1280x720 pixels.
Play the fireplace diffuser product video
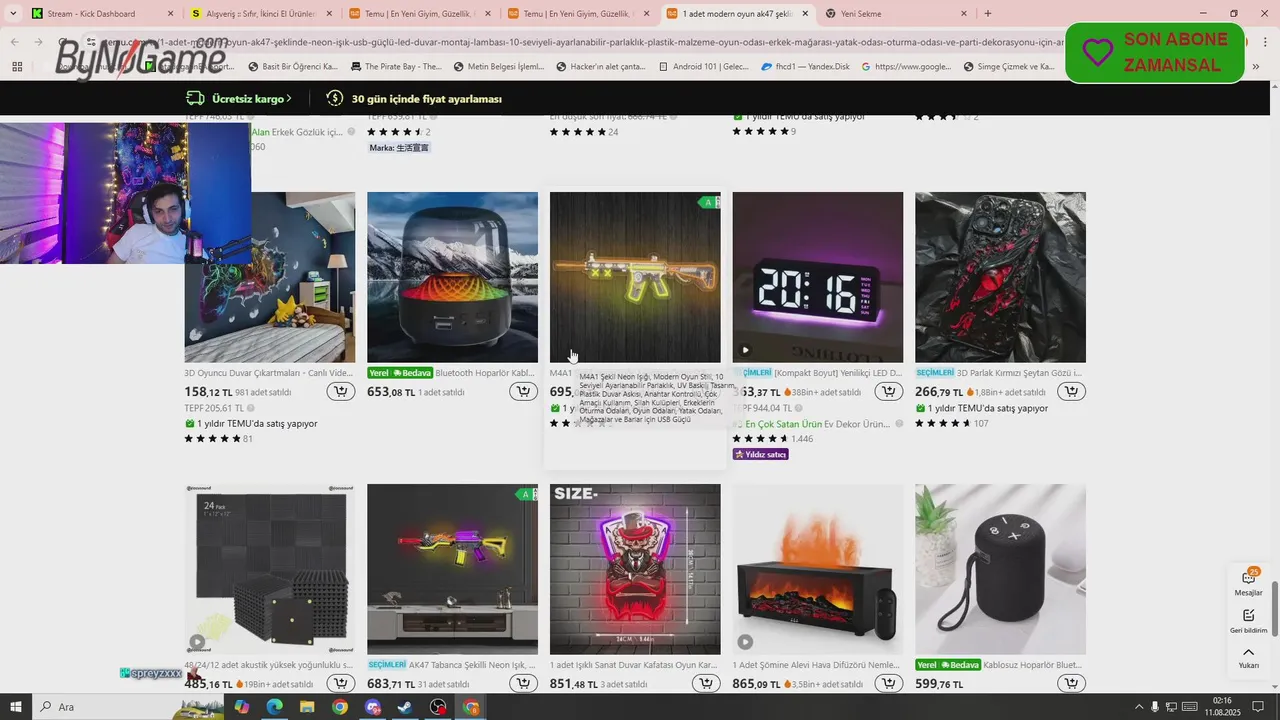745,642
